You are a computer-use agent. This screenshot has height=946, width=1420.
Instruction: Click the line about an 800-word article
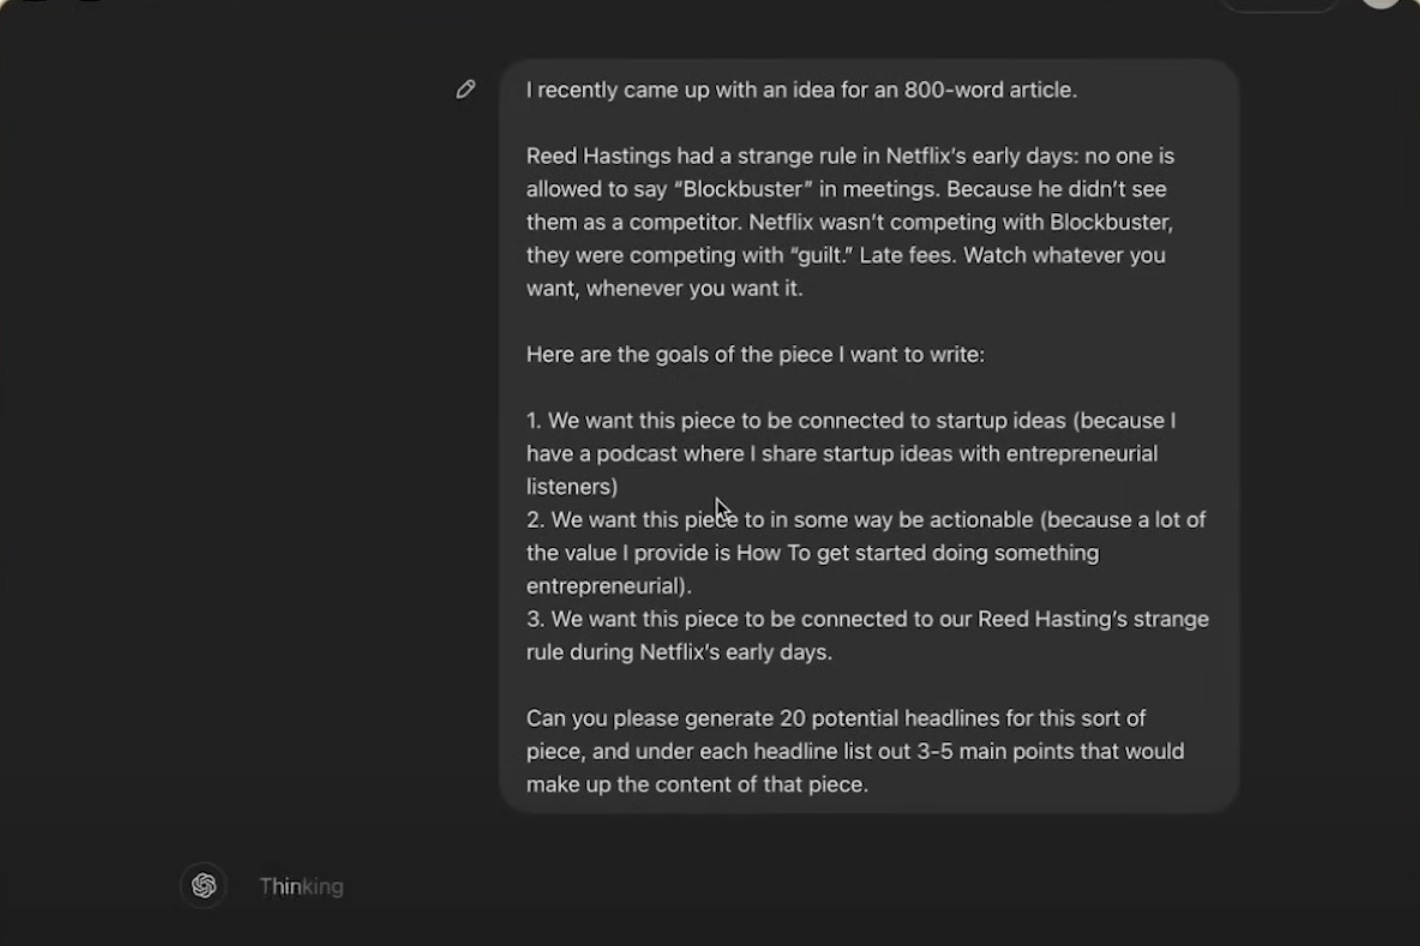coord(801,90)
